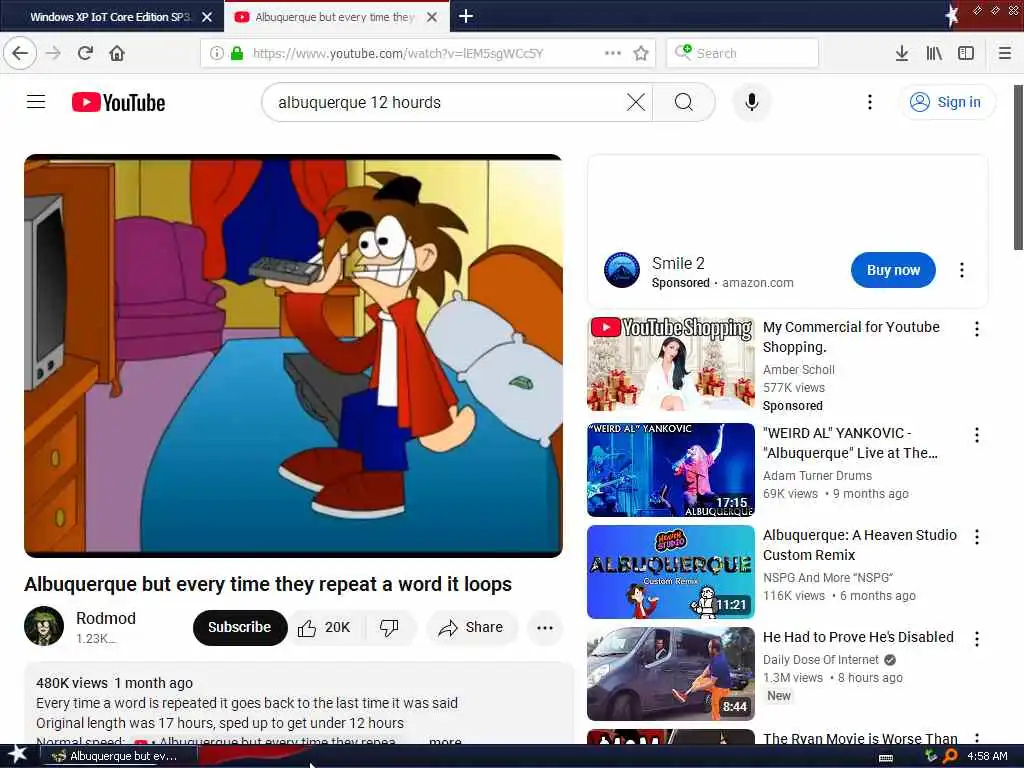
Task: Open the browser downloads icon
Action: pos(902,53)
